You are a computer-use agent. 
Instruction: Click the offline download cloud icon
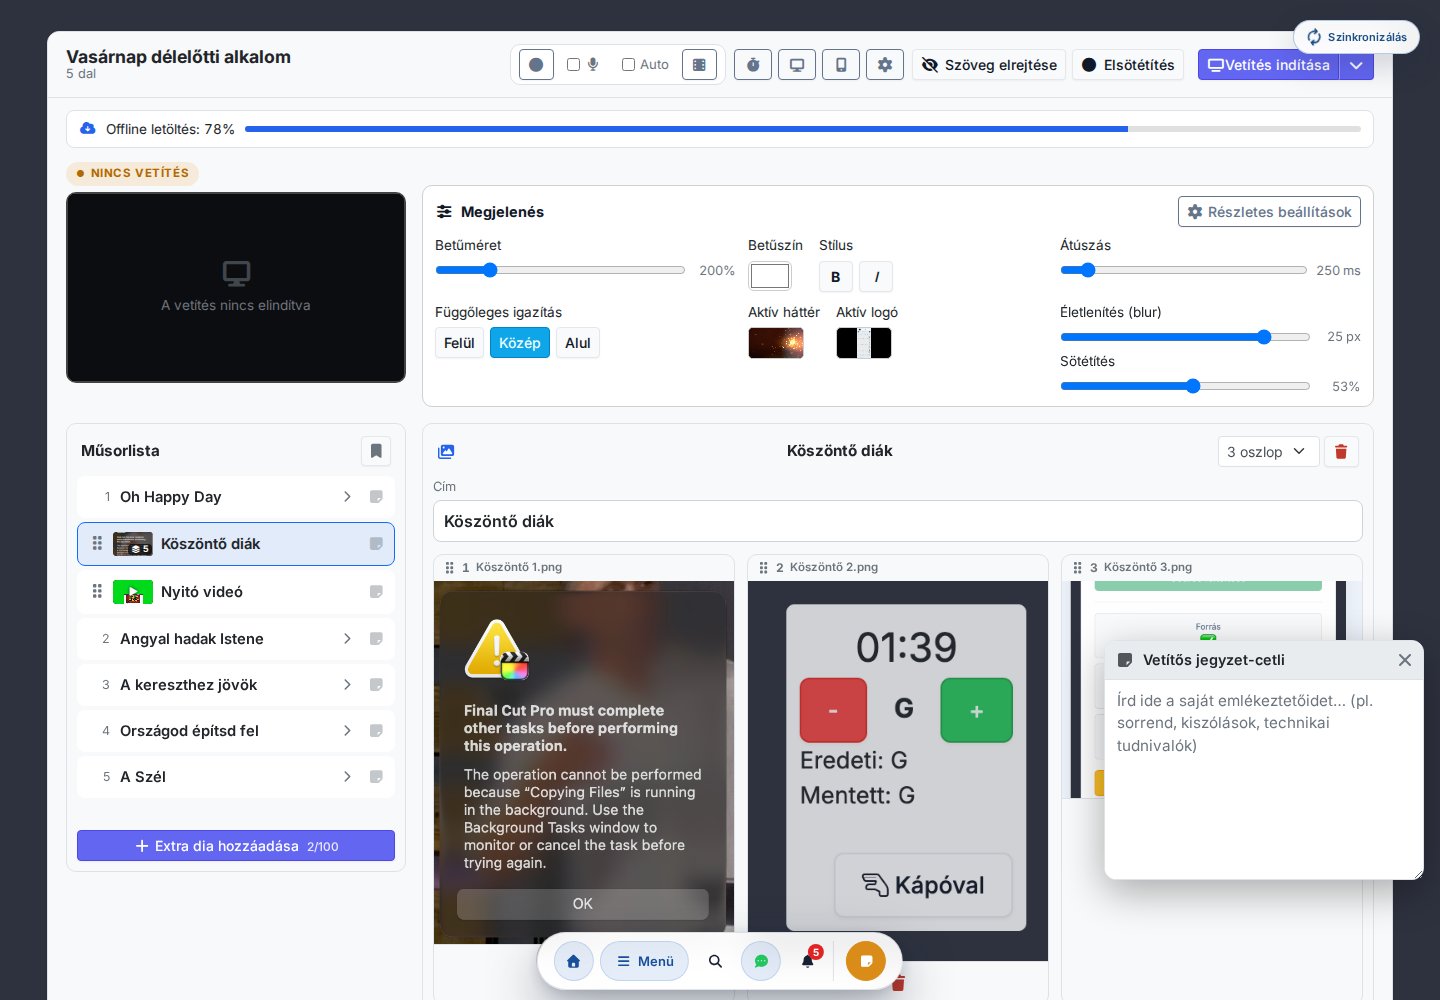click(x=87, y=128)
